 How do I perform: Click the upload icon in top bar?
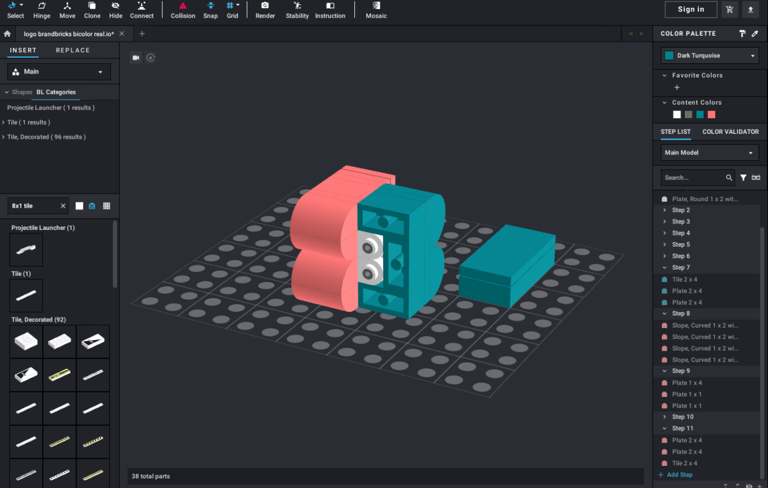click(750, 9)
